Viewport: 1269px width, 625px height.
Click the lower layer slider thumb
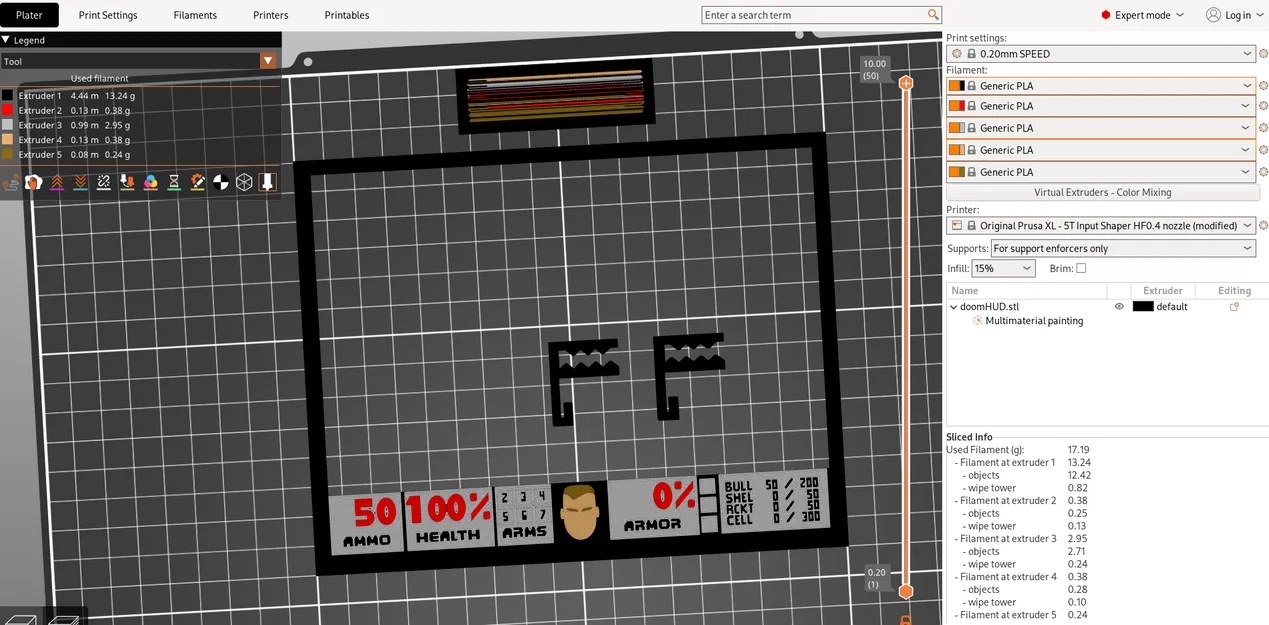906,591
